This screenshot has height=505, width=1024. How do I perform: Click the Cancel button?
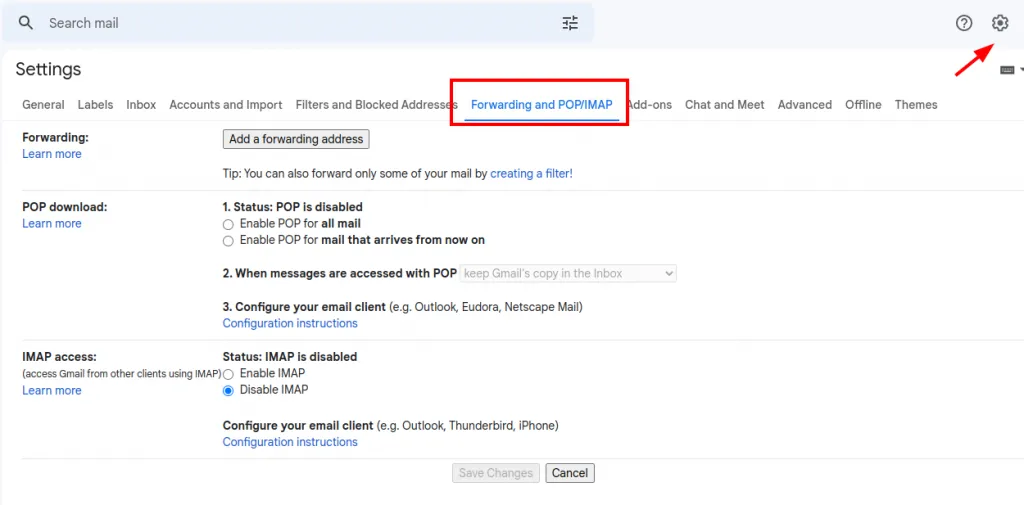pyautogui.click(x=570, y=473)
